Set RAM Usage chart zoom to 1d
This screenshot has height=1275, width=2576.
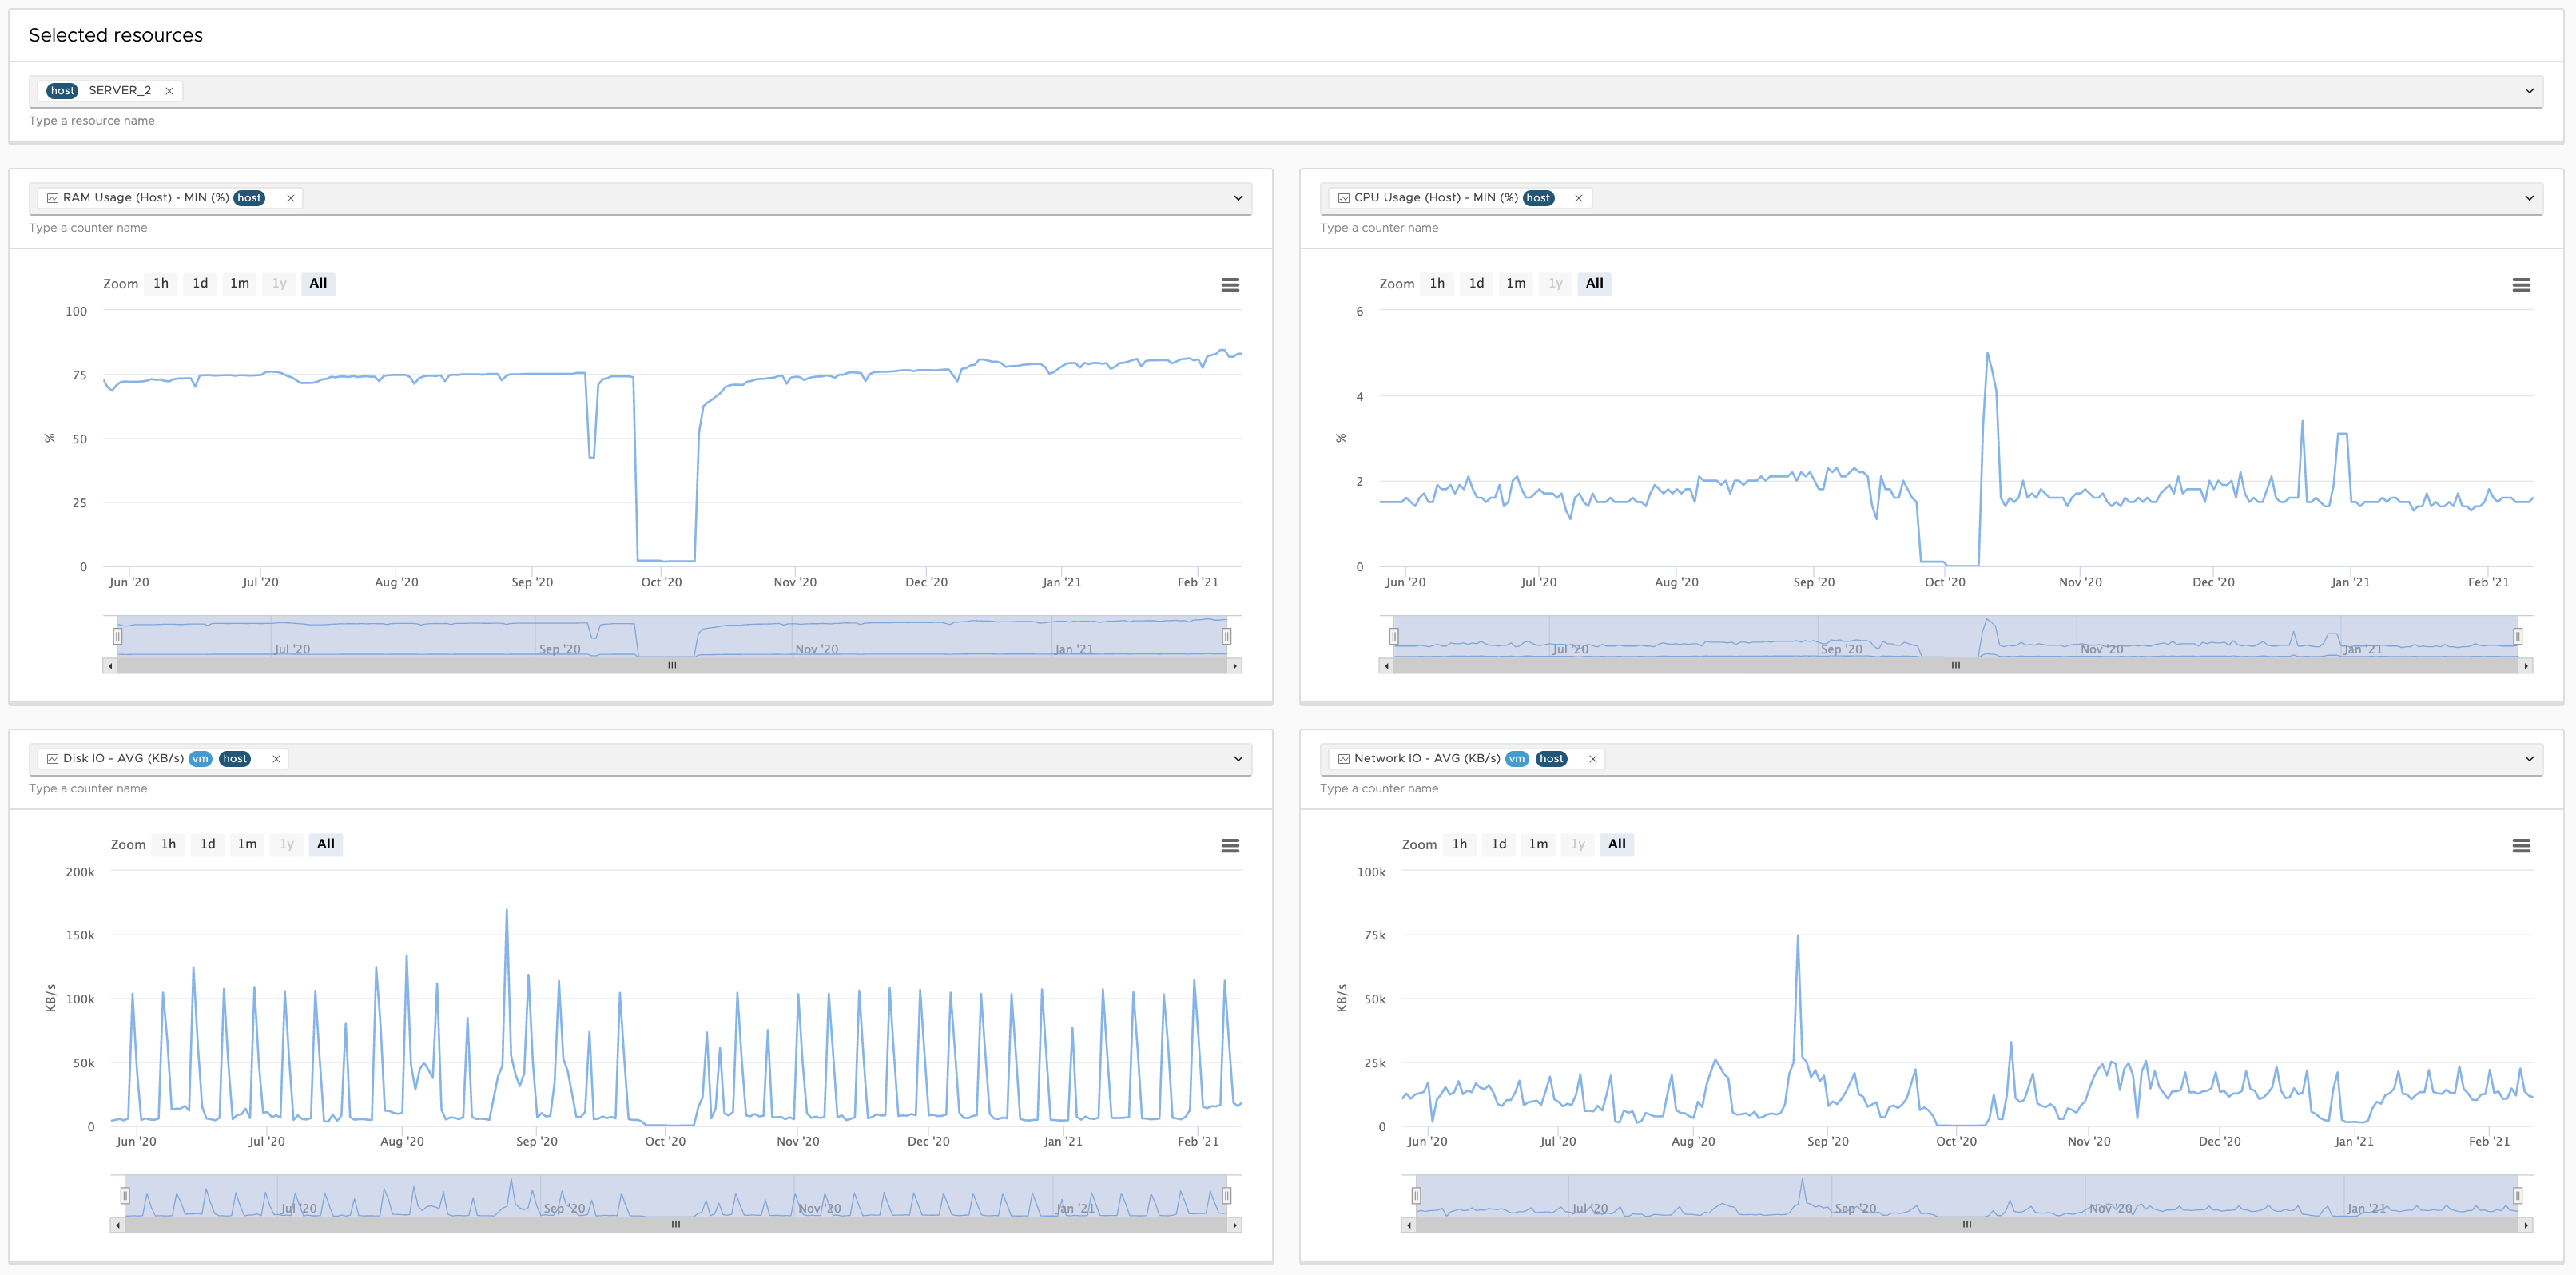200,284
